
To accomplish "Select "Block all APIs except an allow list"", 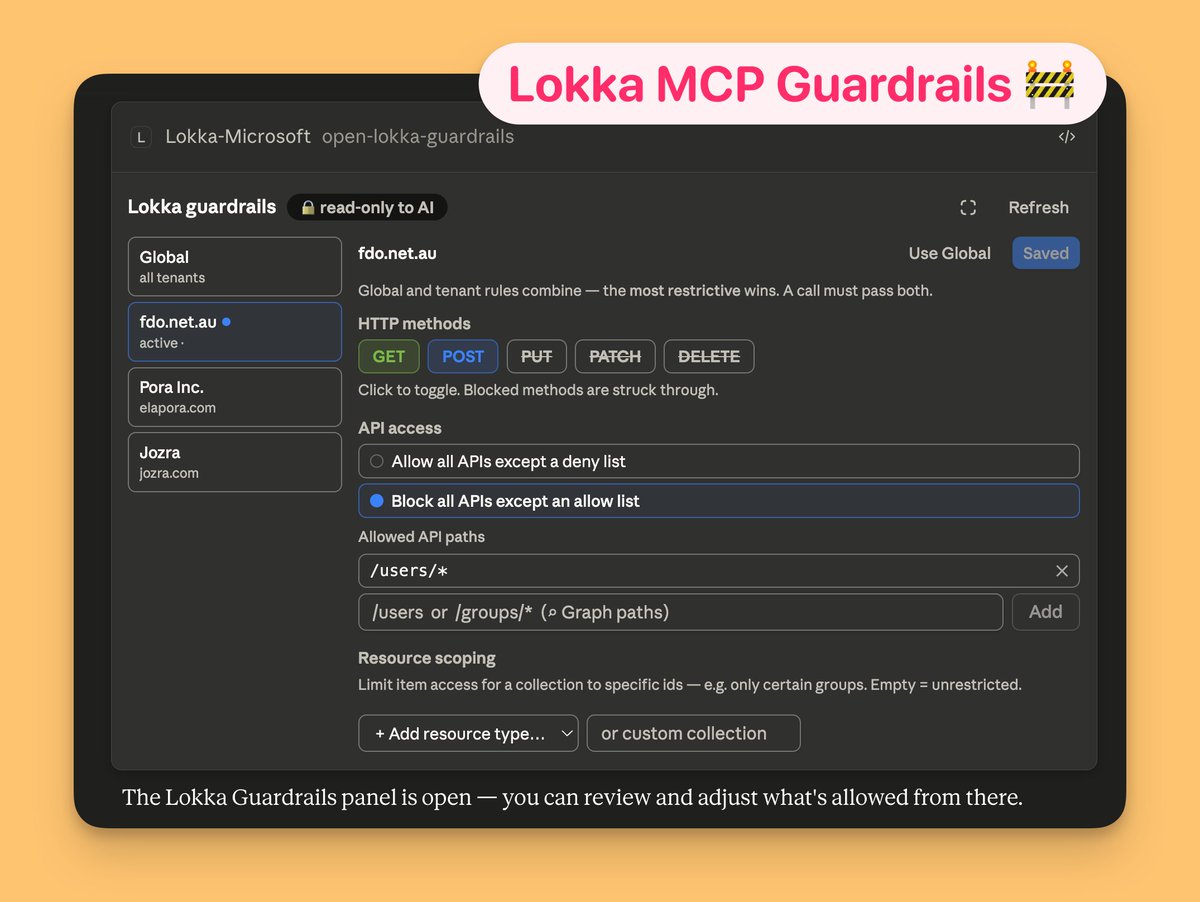I will click(719, 501).
